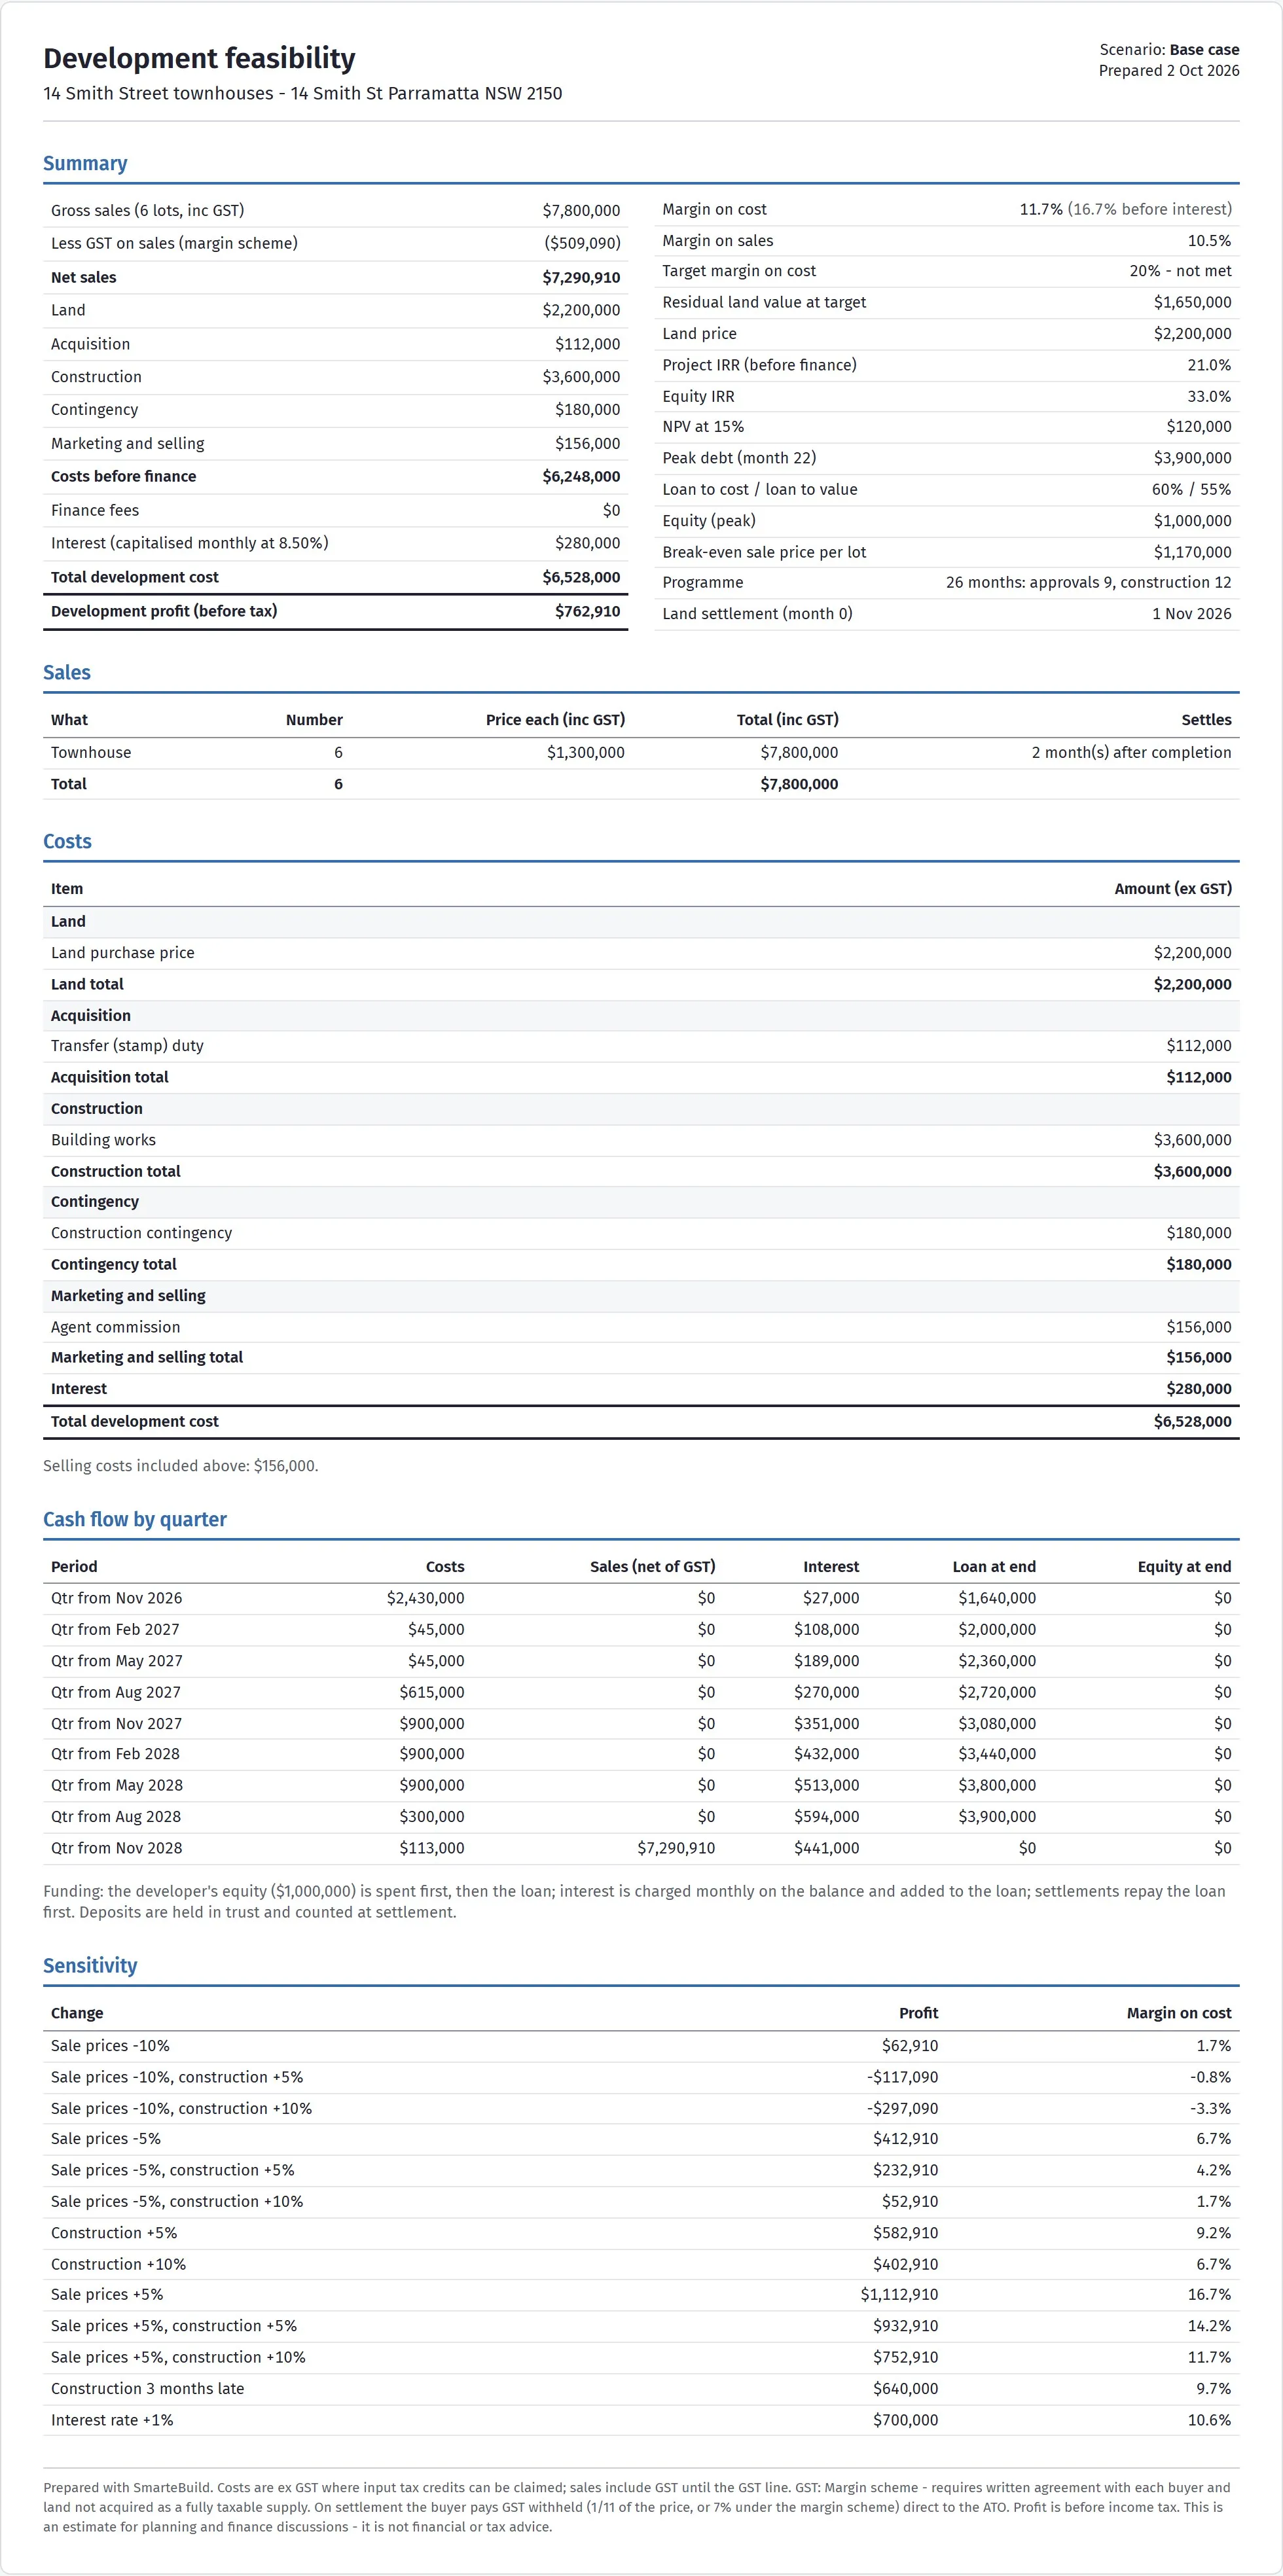Viewport: 1283px width, 2576px height.
Task: Click the Sensitivity section heading
Action: pos(90,1965)
